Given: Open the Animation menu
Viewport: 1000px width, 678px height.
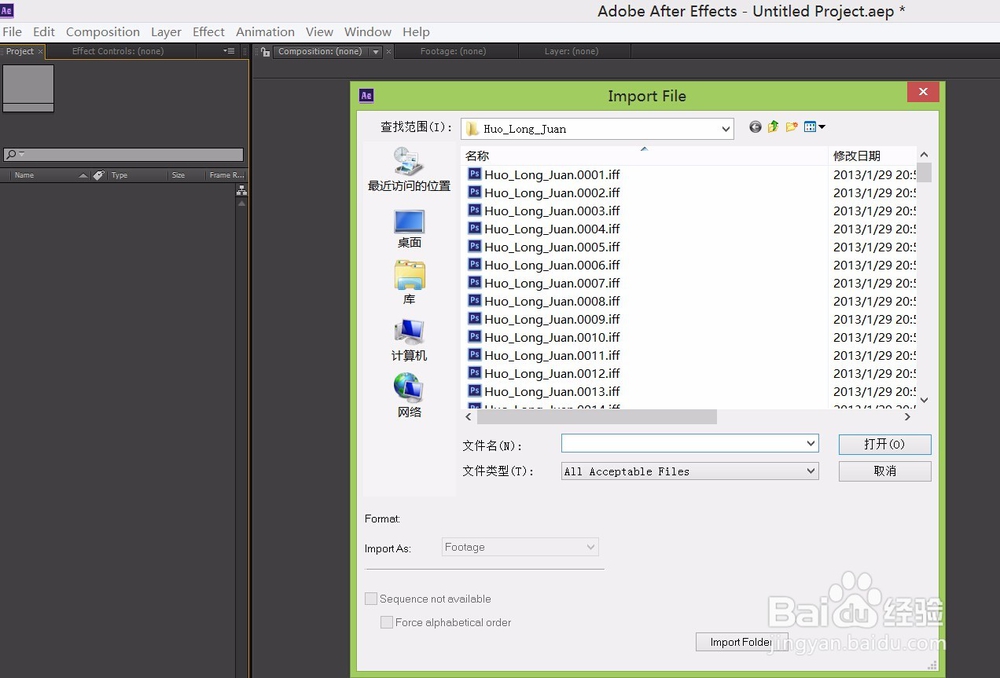Looking at the screenshot, I should point(265,32).
